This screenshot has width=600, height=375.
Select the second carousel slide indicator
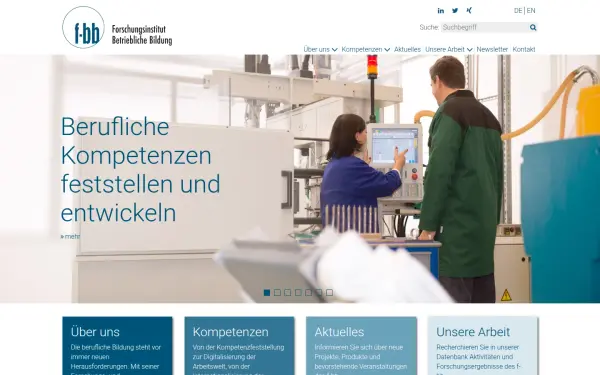click(277, 293)
